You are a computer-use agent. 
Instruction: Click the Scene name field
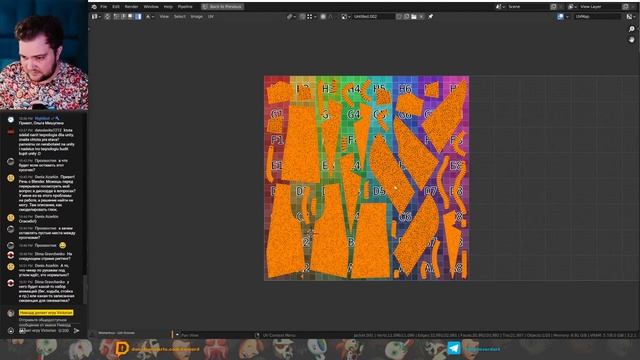527,7
